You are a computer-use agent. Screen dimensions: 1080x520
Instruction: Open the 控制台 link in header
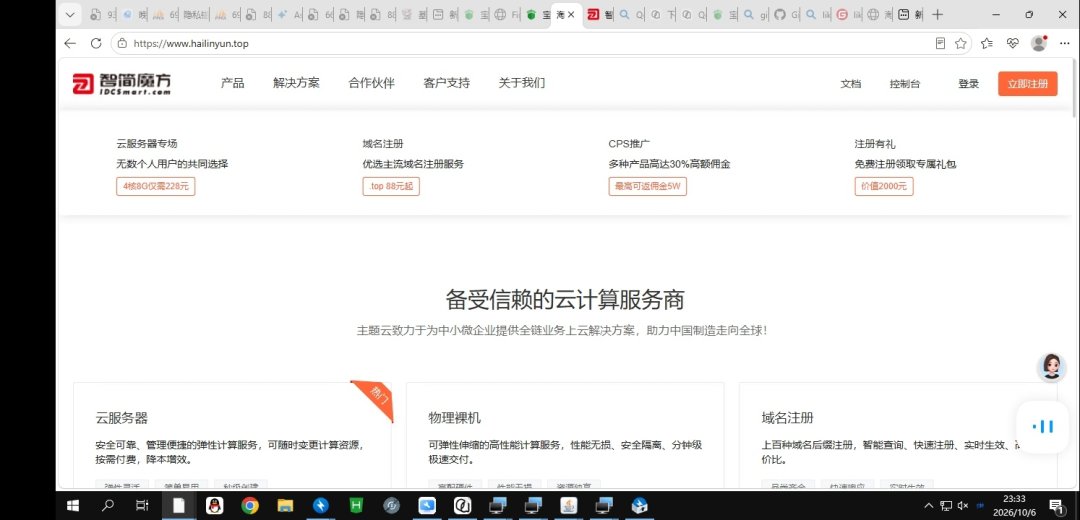click(x=904, y=84)
